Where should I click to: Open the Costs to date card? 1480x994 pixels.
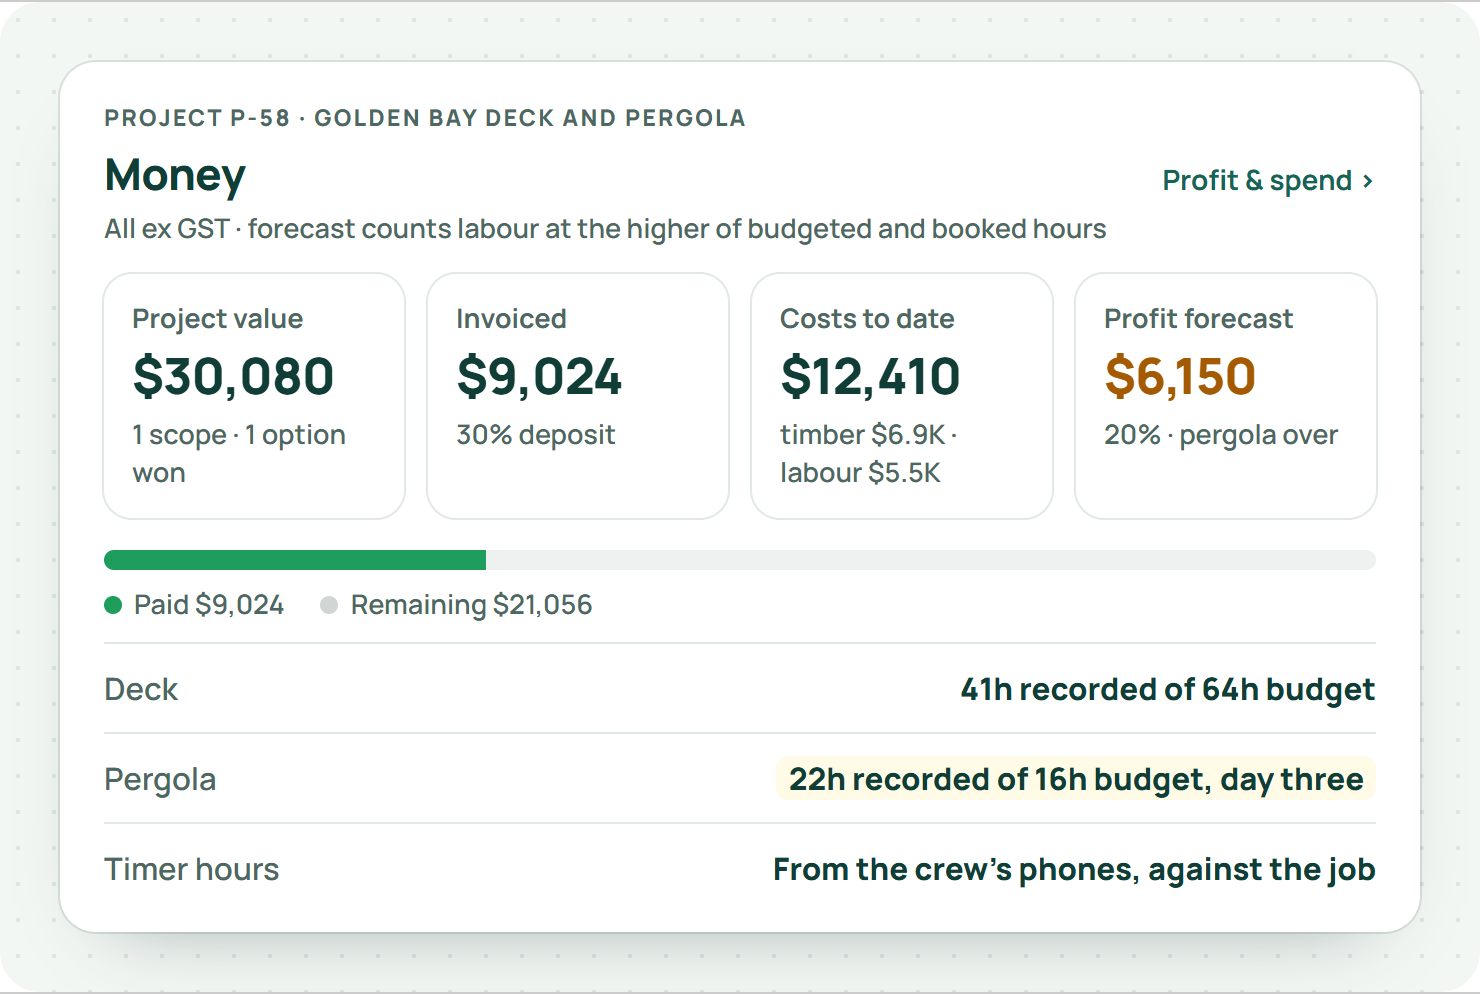[x=902, y=396]
